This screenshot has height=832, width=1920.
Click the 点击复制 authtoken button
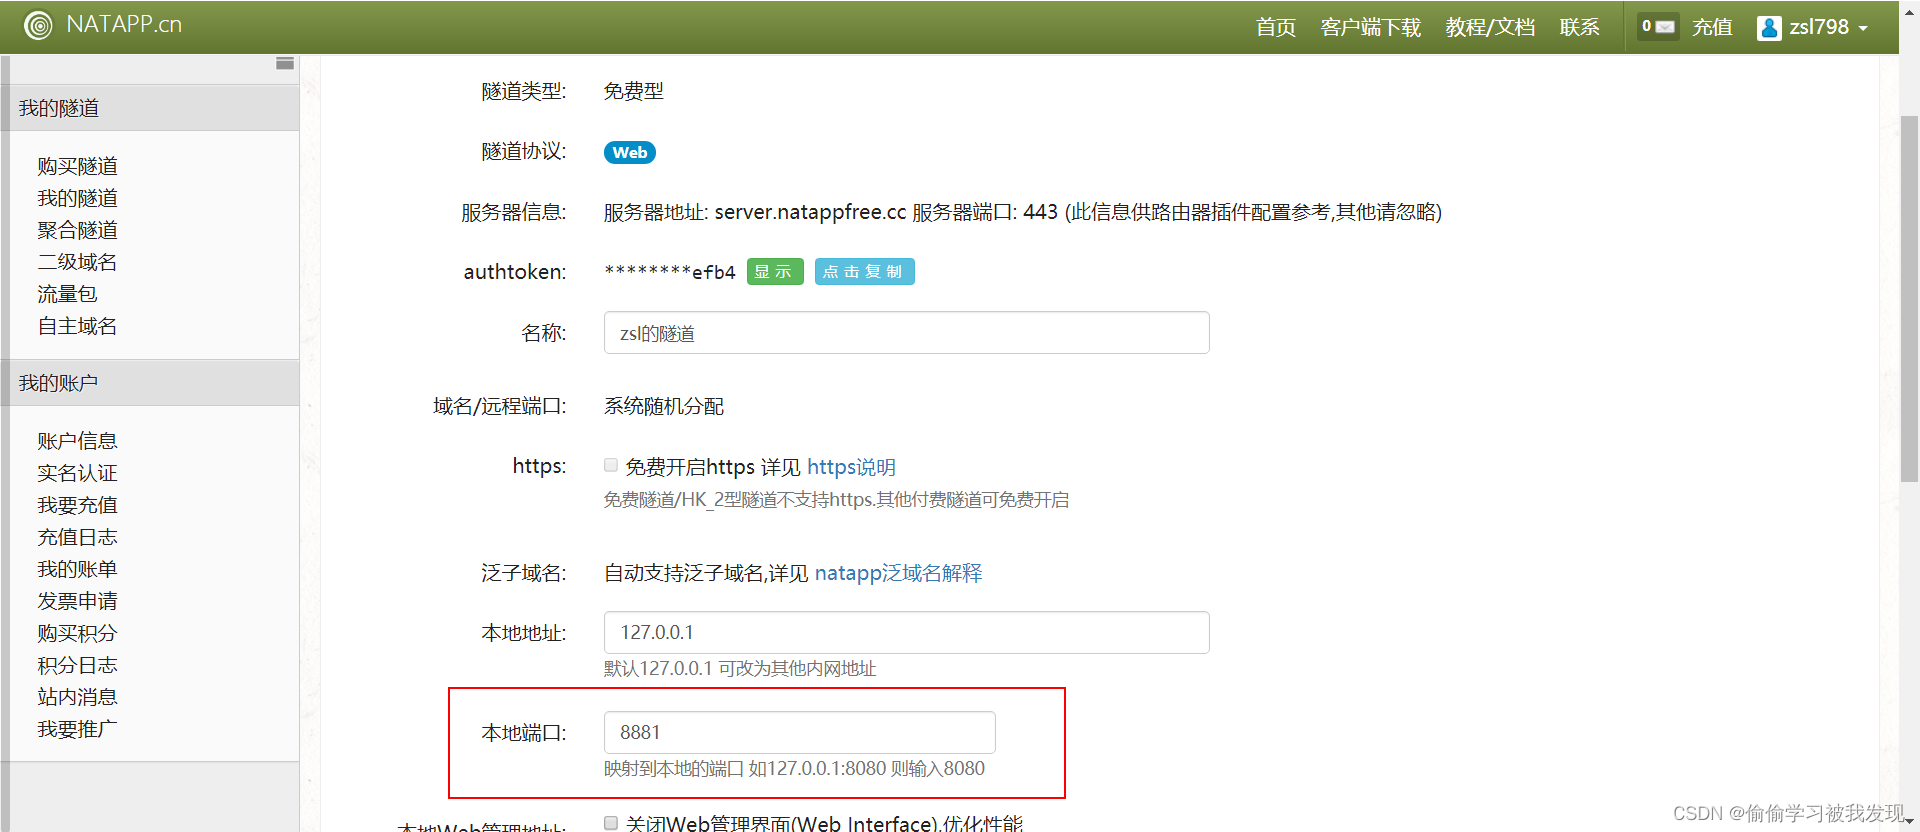pyautogui.click(x=864, y=272)
